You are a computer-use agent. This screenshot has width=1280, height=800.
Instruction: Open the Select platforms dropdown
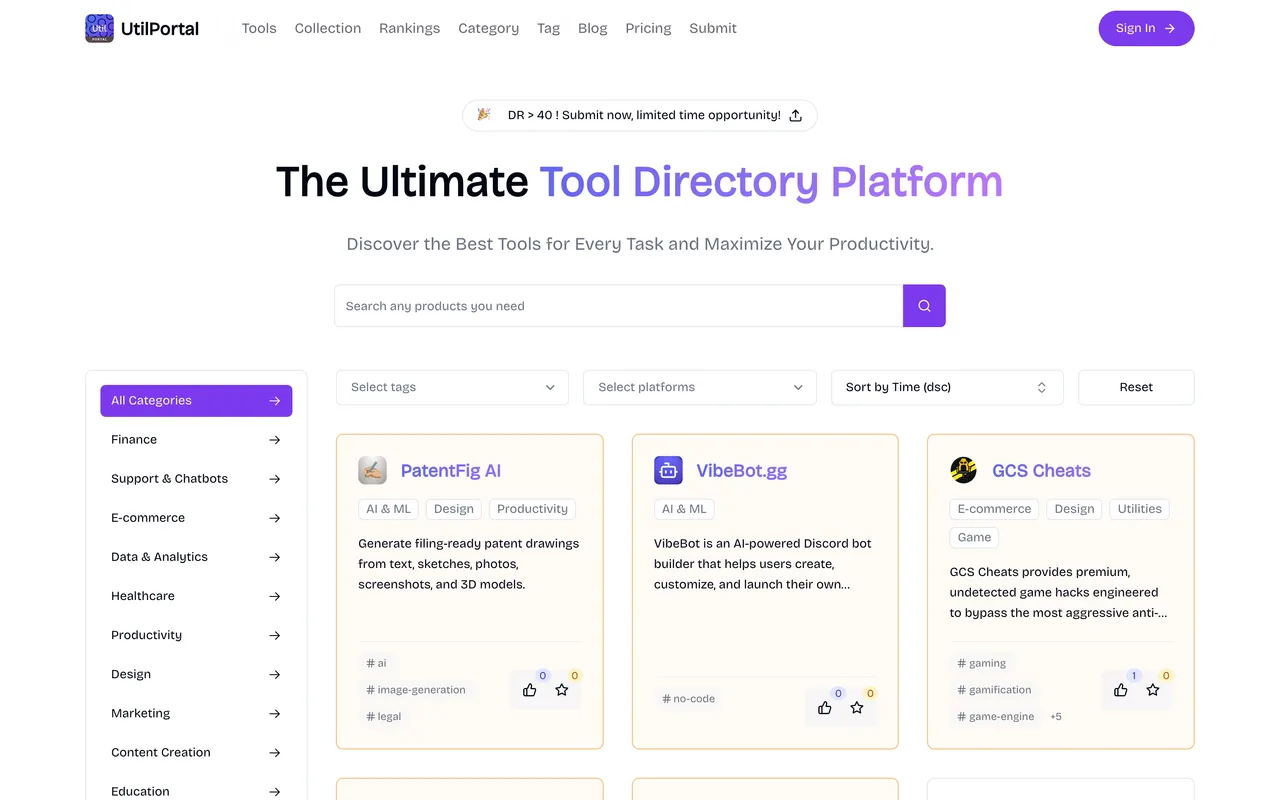point(699,387)
